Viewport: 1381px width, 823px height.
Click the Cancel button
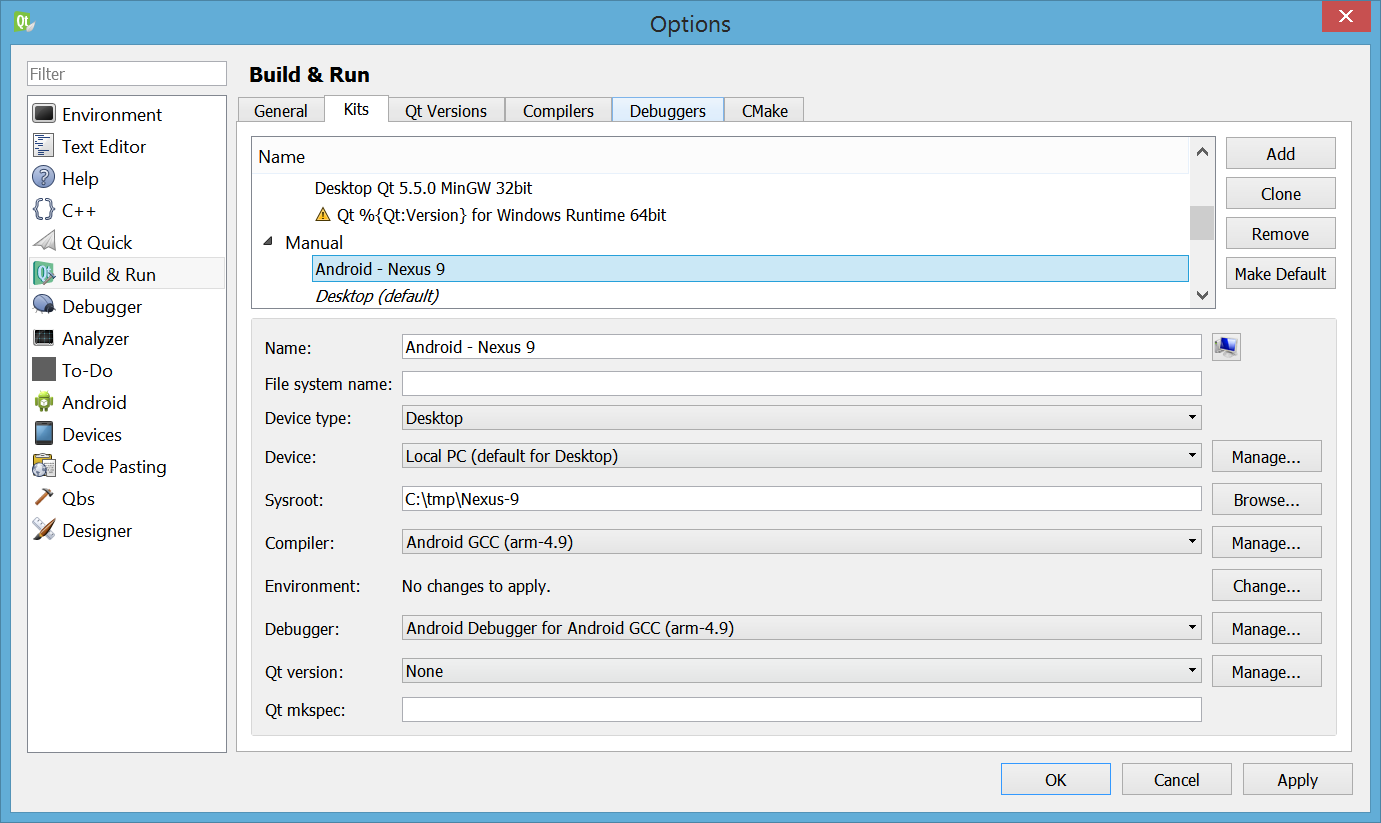tap(1177, 779)
